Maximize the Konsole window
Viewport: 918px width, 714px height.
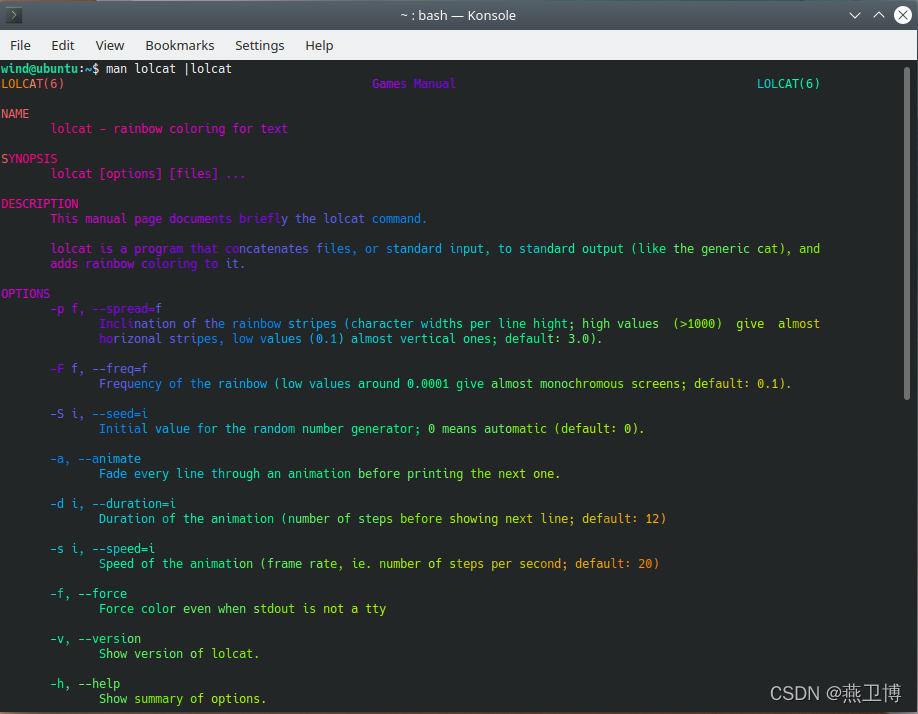pos(878,15)
